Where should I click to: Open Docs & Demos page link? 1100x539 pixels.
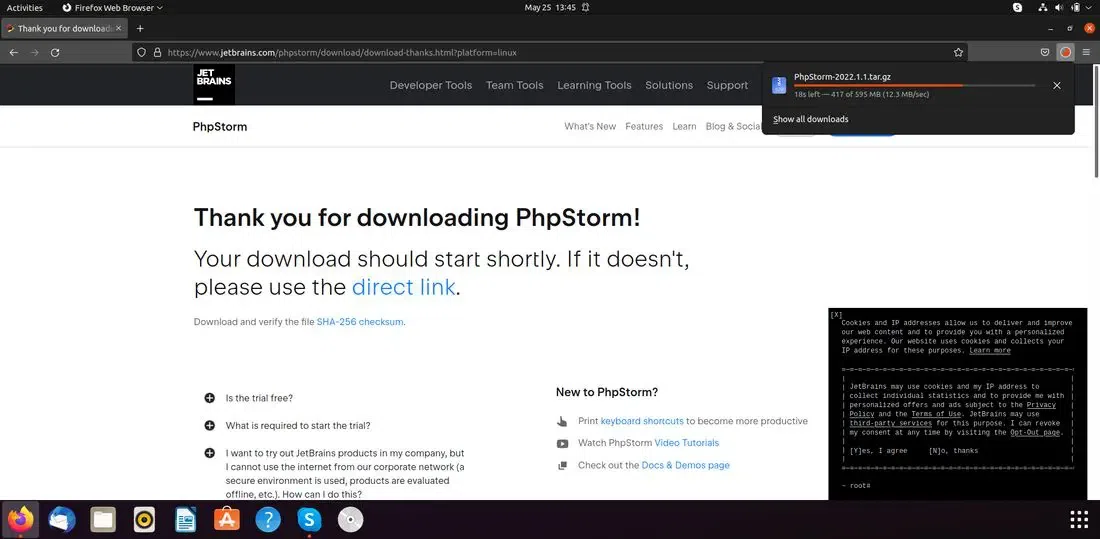(x=685, y=465)
